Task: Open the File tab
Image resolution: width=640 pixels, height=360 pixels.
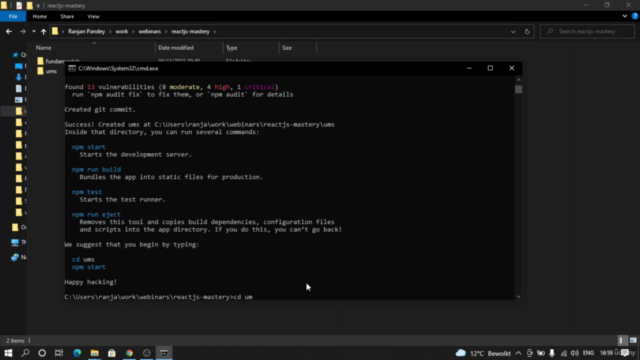Action: (x=13, y=16)
